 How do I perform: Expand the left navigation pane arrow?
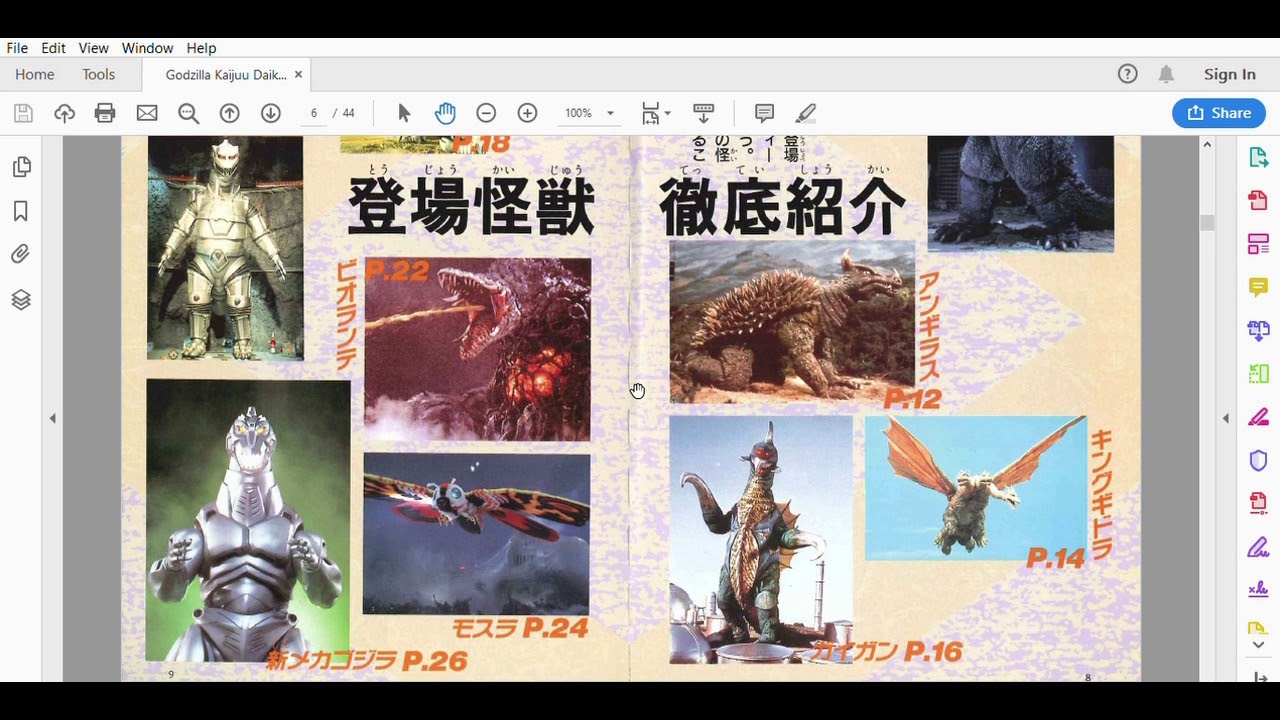52,418
